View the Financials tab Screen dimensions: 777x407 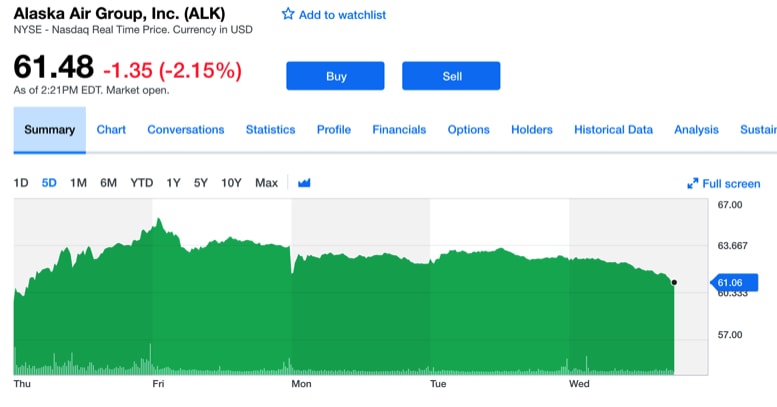tap(399, 130)
